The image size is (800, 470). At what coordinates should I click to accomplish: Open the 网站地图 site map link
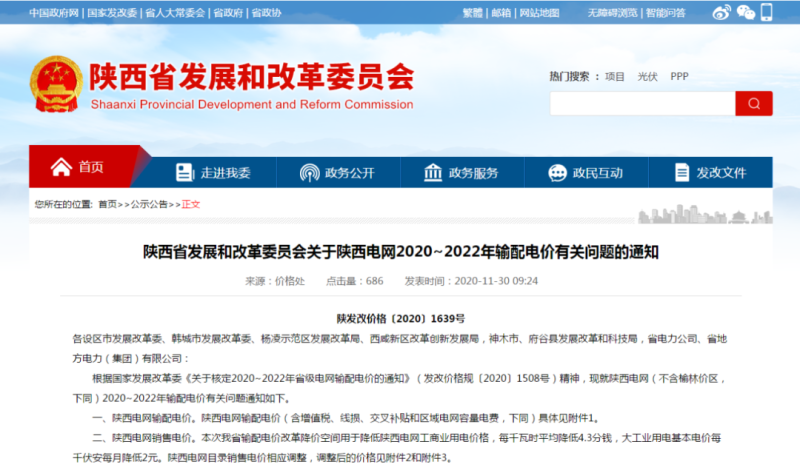(x=539, y=13)
